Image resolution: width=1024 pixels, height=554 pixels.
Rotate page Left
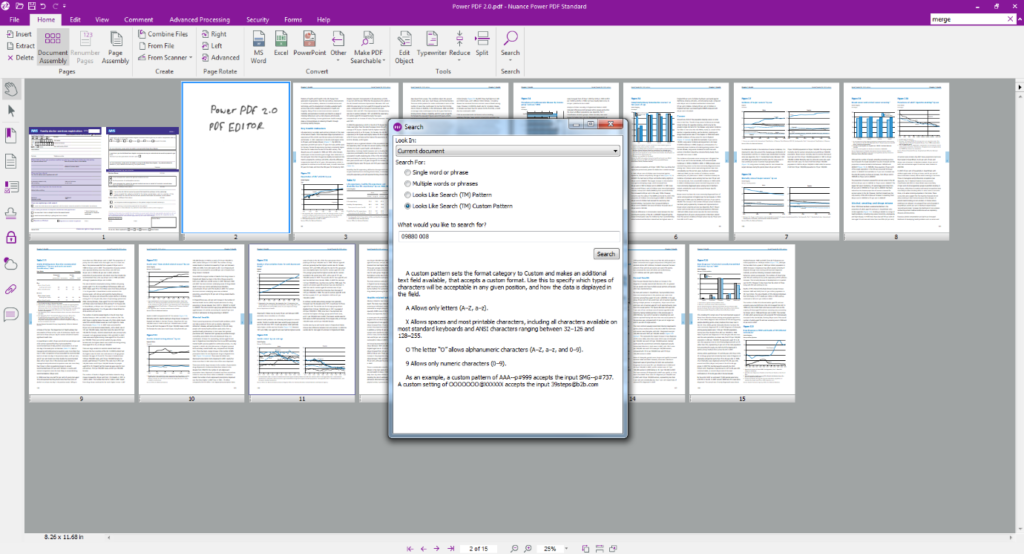point(212,46)
